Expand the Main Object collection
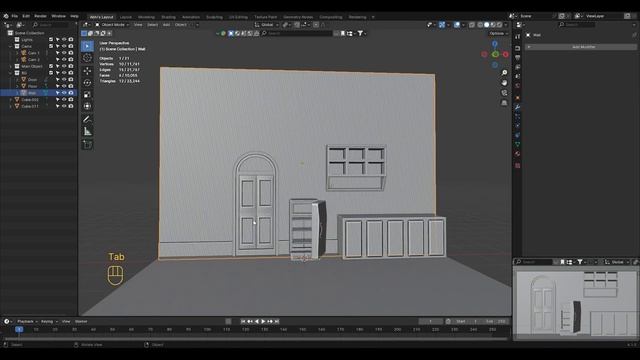This screenshot has height=360, width=640. tap(11, 66)
